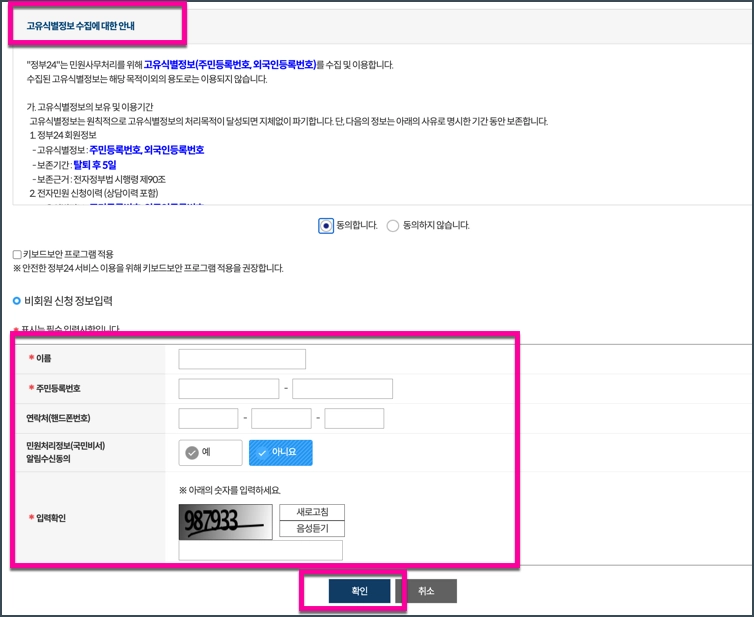This screenshot has width=754, height=617.
Task: Choose 예 for 알림수신동의
Action: (x=210, y=453)
